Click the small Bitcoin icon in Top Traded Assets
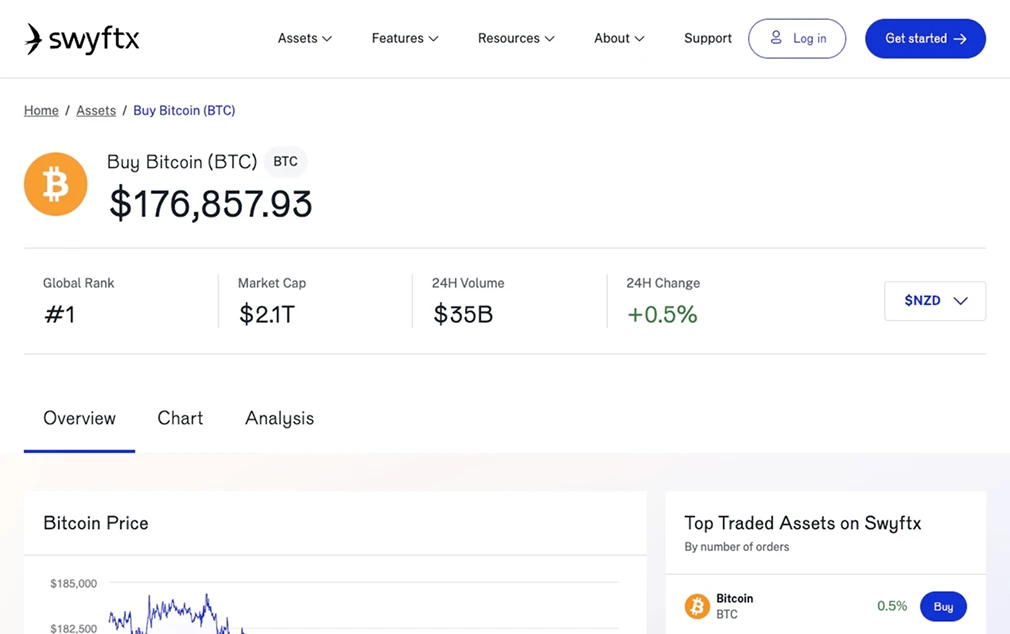 (x=697, y=606)
